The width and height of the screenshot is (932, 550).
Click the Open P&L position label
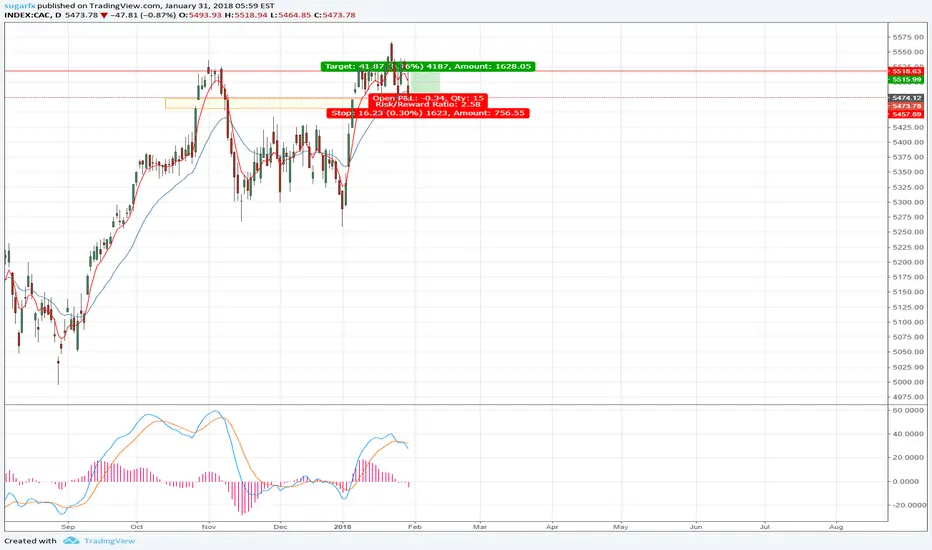[428, 98]
